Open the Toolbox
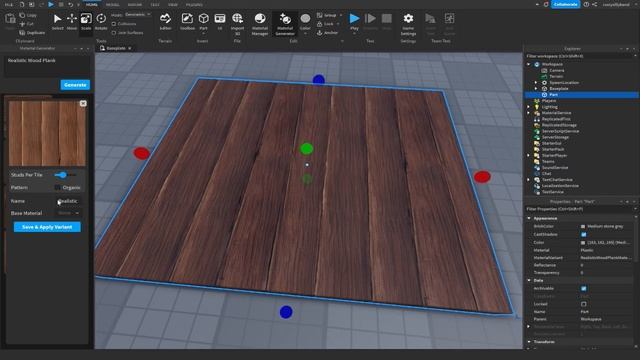Screen dimensions: 640x360 [187, 22]
